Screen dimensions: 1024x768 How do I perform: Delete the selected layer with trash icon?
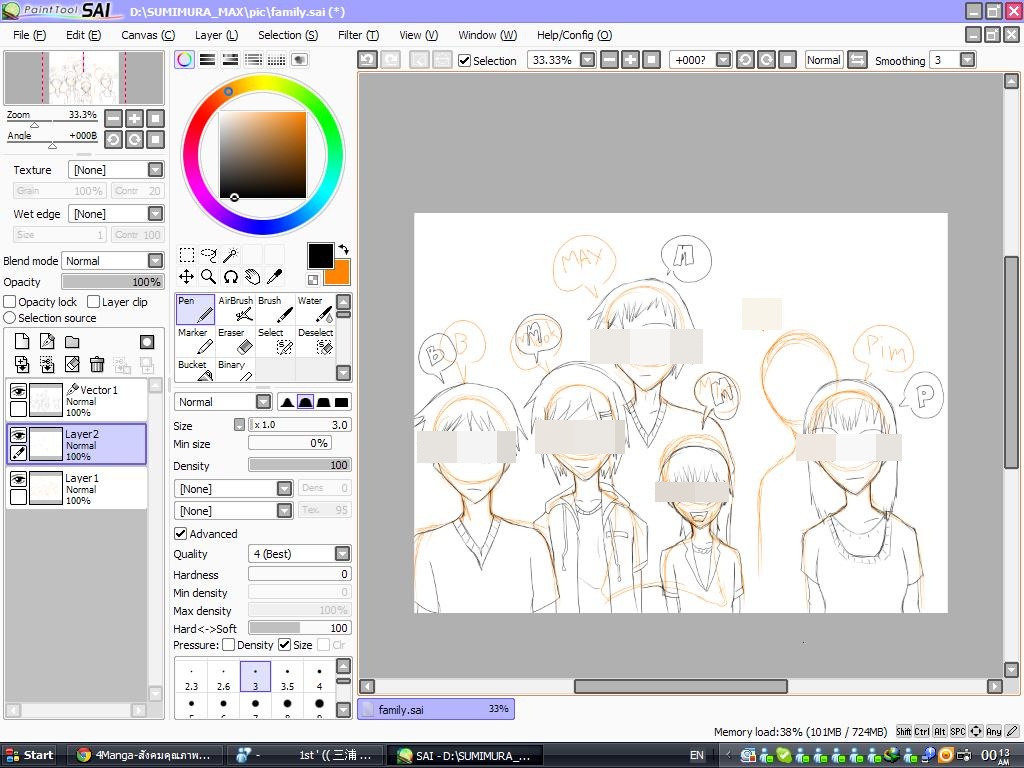(x=97, y=364)
